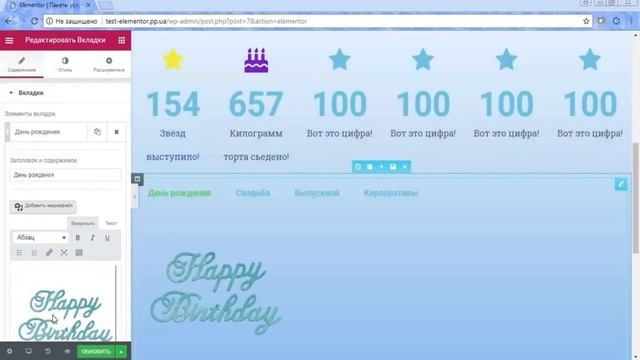Remove the День рождения tab item
640x360 pixels.
(x=116, y=132)
